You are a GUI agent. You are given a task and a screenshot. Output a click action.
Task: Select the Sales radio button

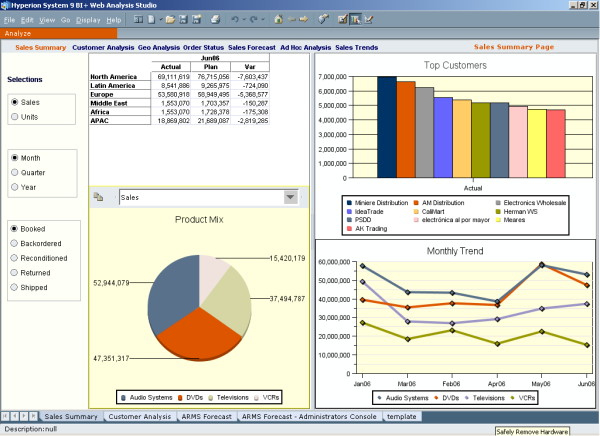click(x=15, y=102)
